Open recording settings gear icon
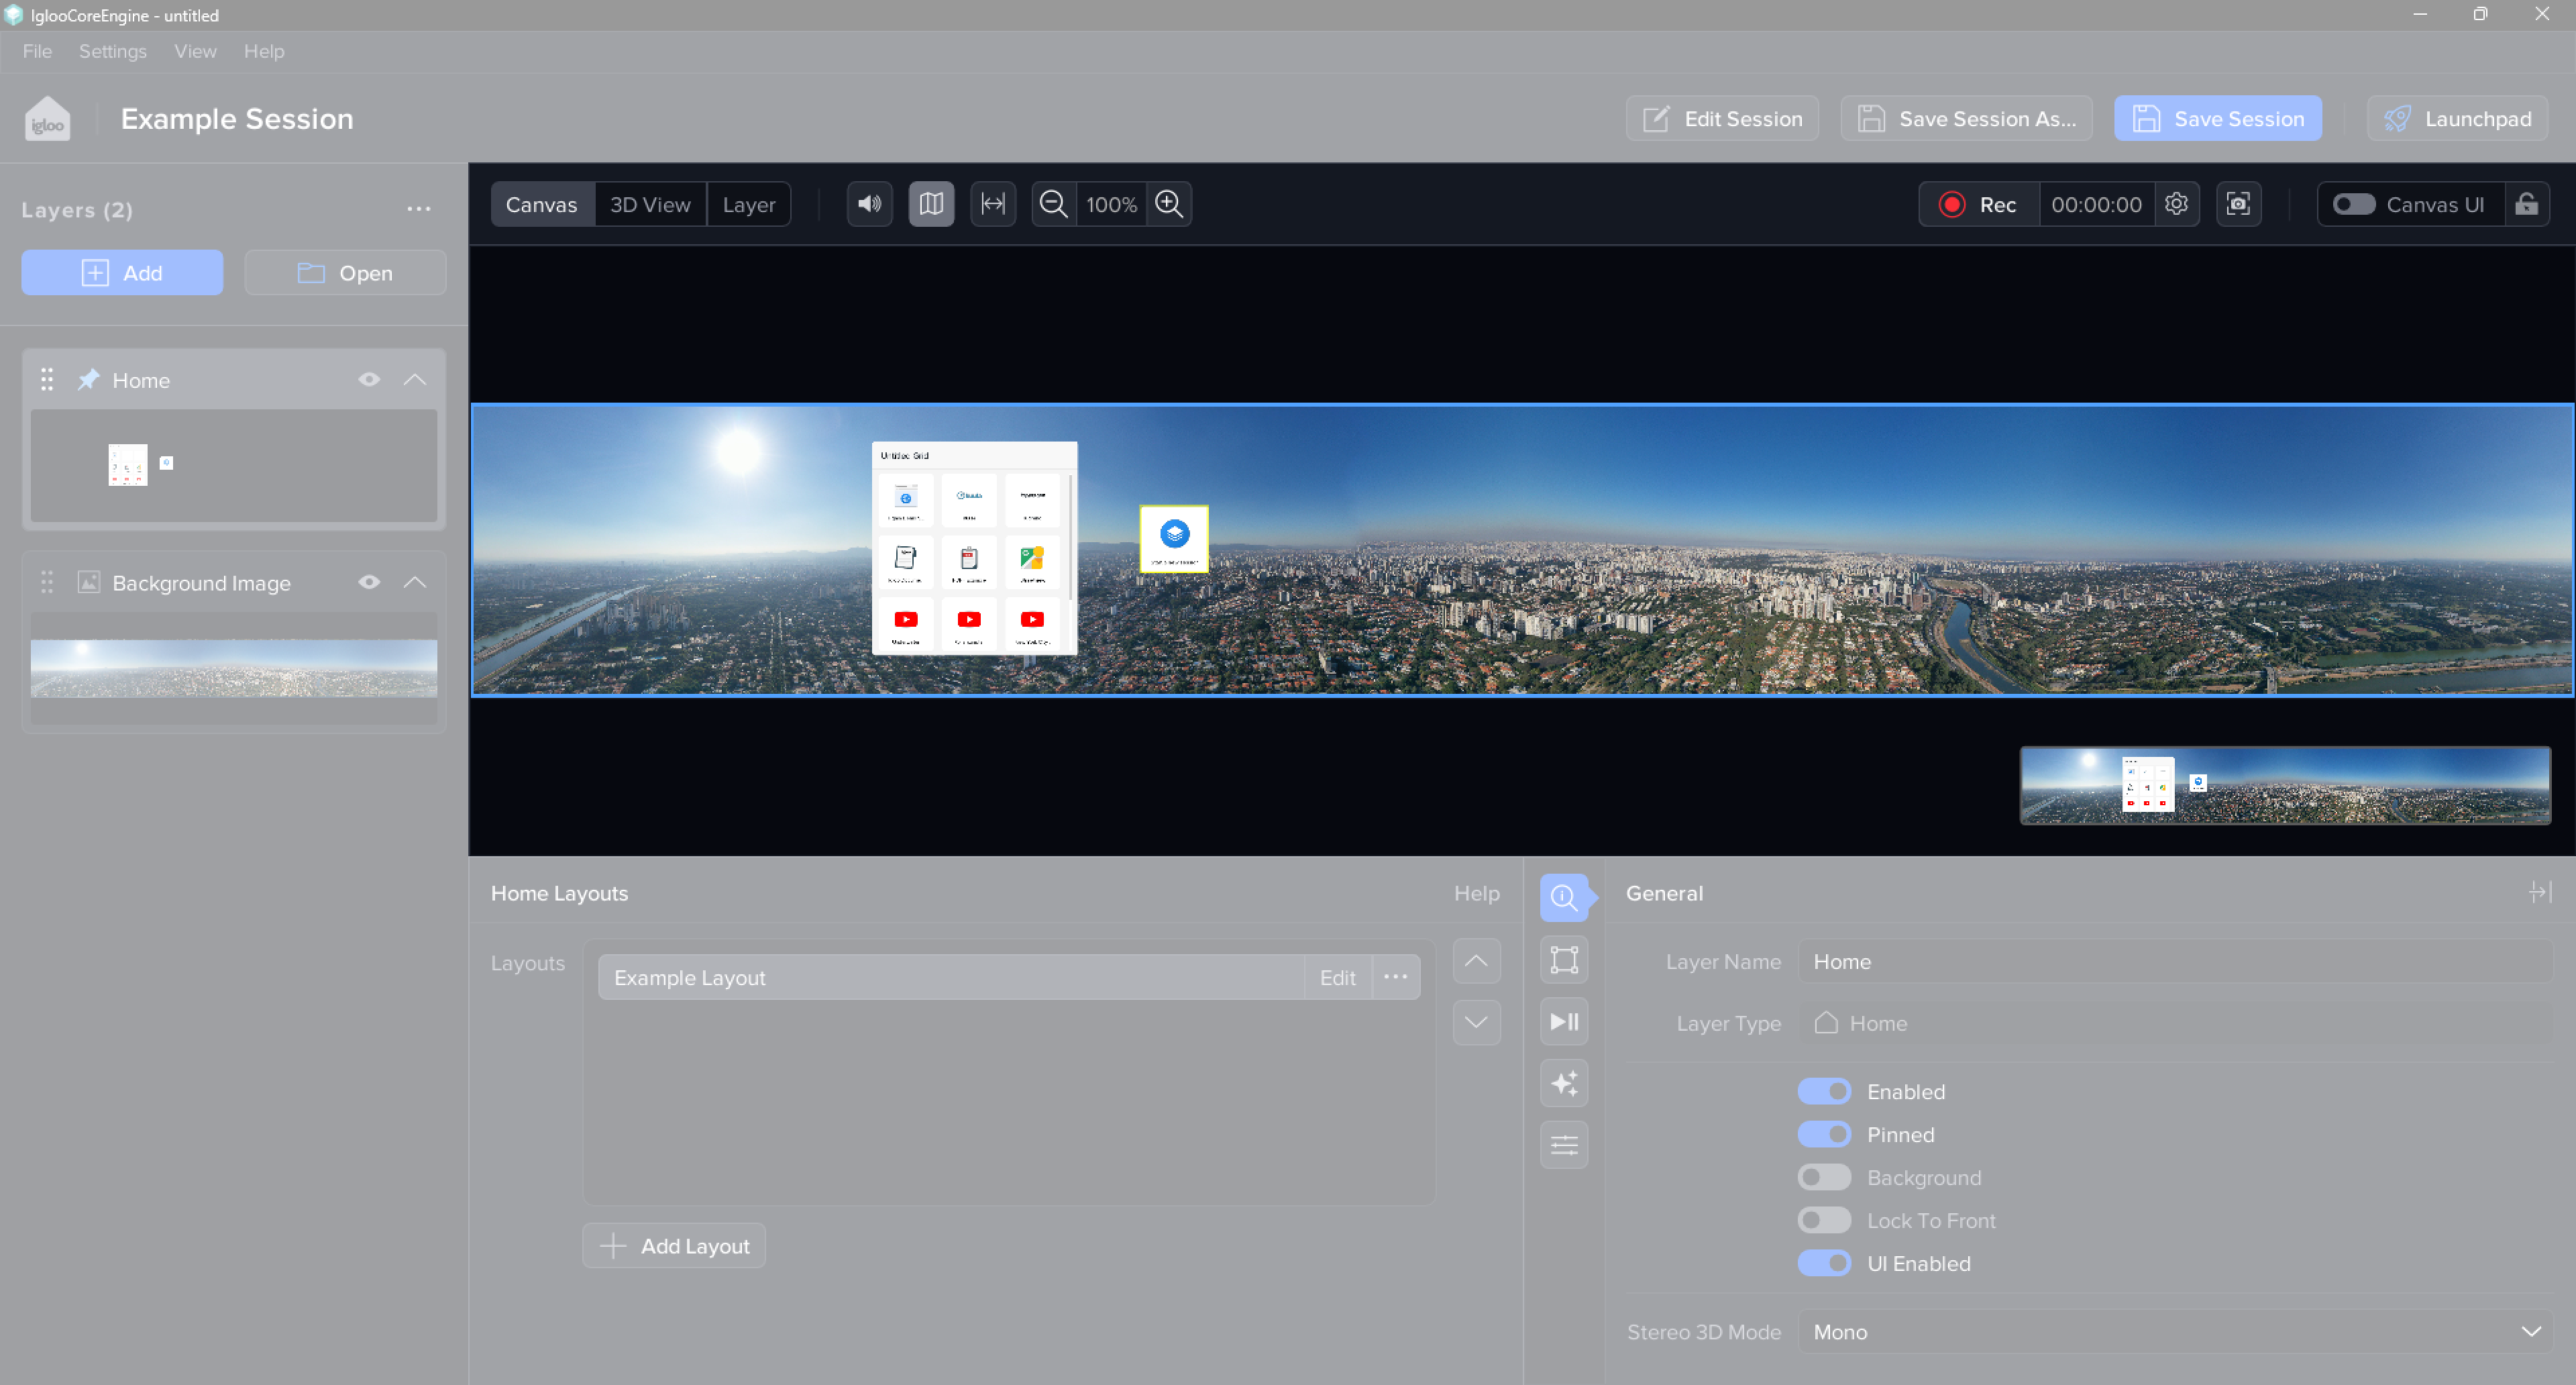This screenshot has width=2576, height=1385. [2176, 204]
